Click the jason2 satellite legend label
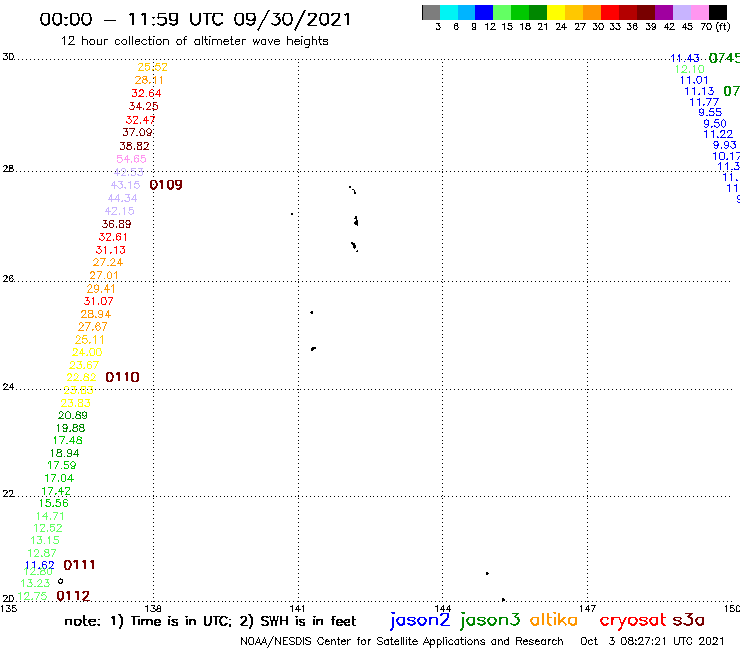 (420, 621)
